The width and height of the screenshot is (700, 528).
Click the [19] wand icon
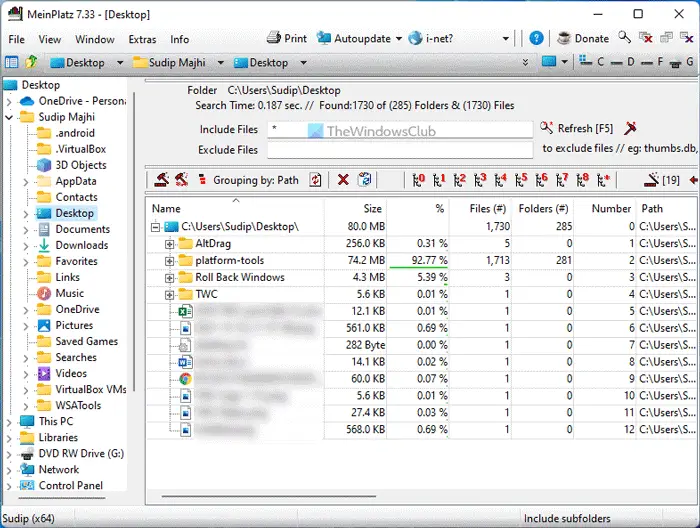pyautogui.click(x=661, y=180)
